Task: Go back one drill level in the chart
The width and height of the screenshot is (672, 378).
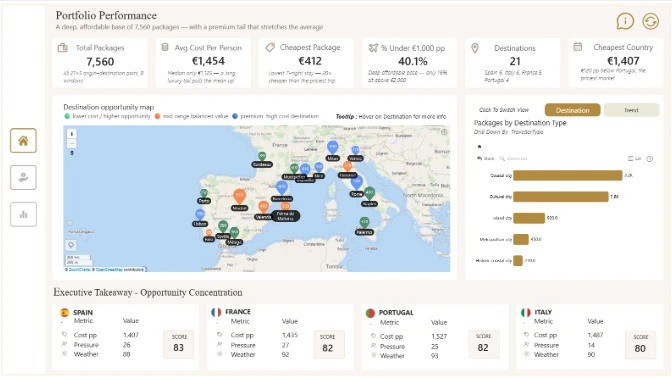Action: click(486, 159)
